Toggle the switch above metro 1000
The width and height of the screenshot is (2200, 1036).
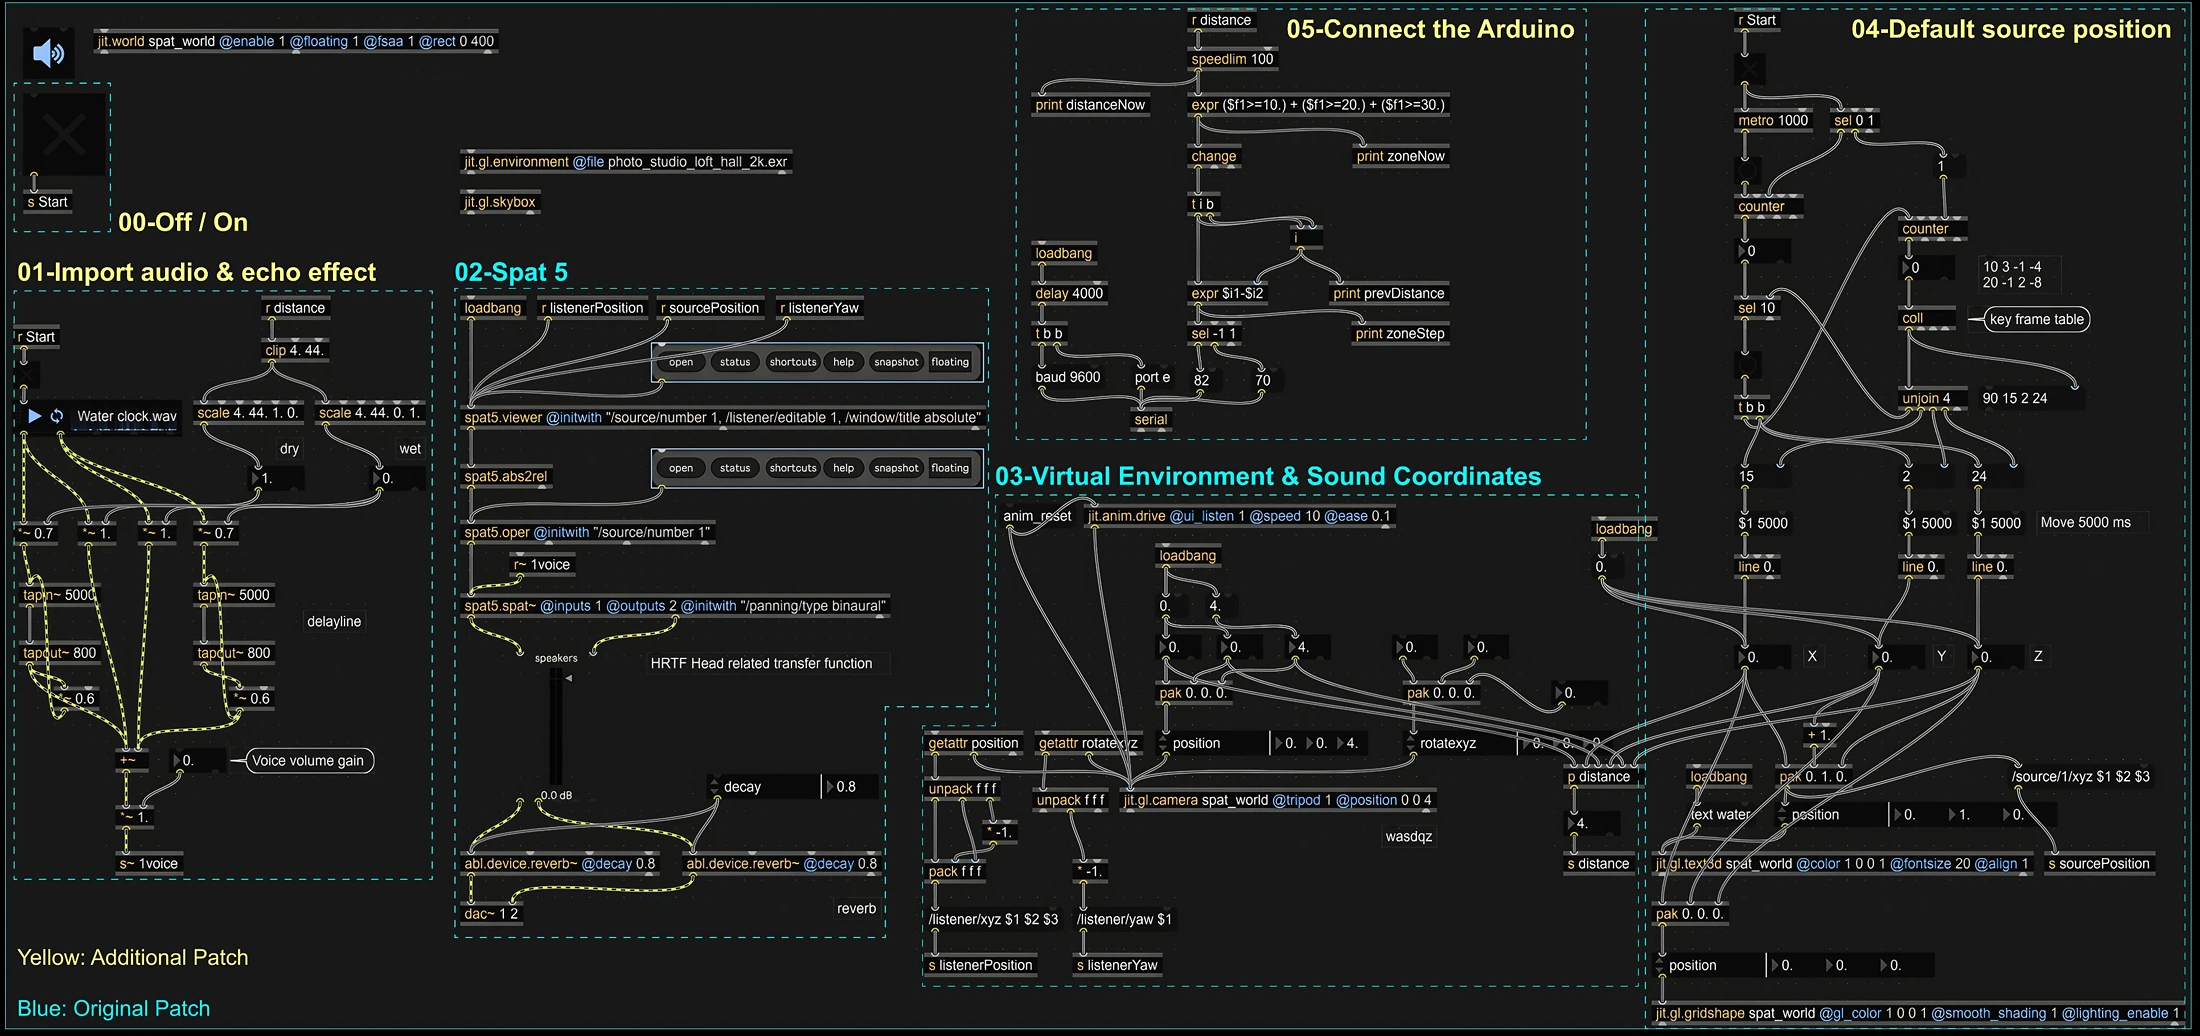tap(1750, 68)
